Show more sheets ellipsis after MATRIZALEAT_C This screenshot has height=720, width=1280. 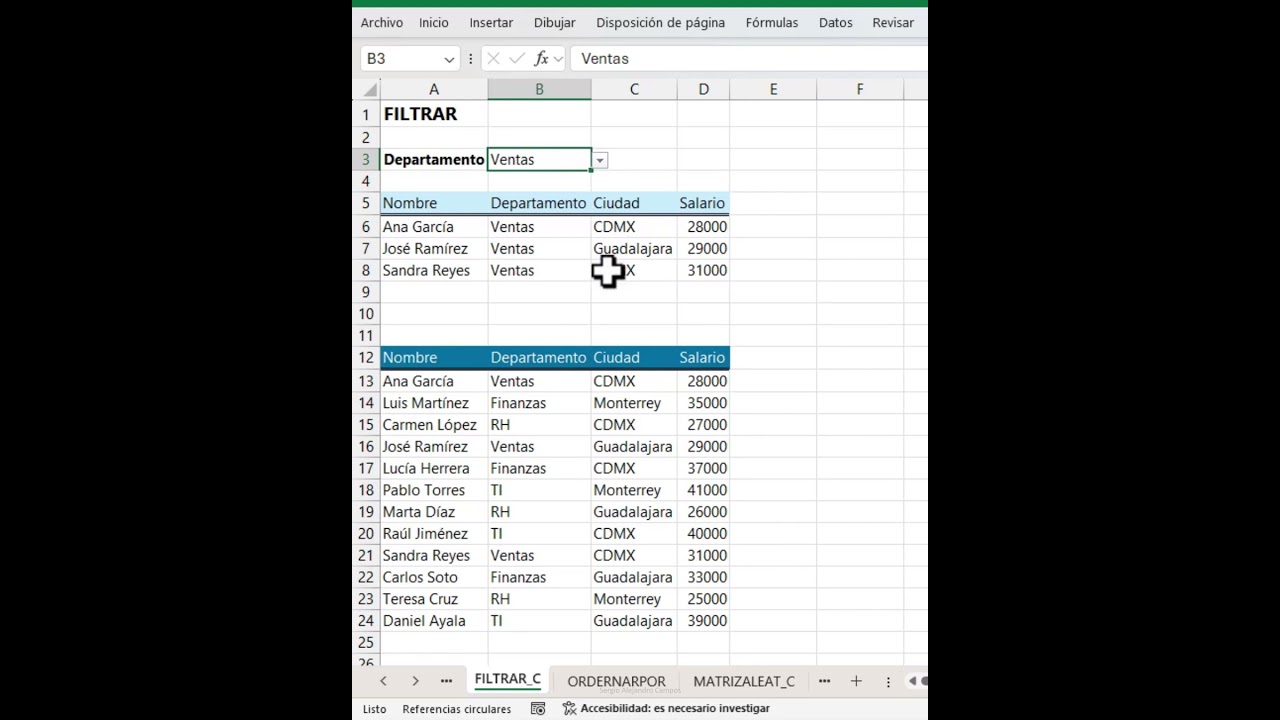[824, 681]
